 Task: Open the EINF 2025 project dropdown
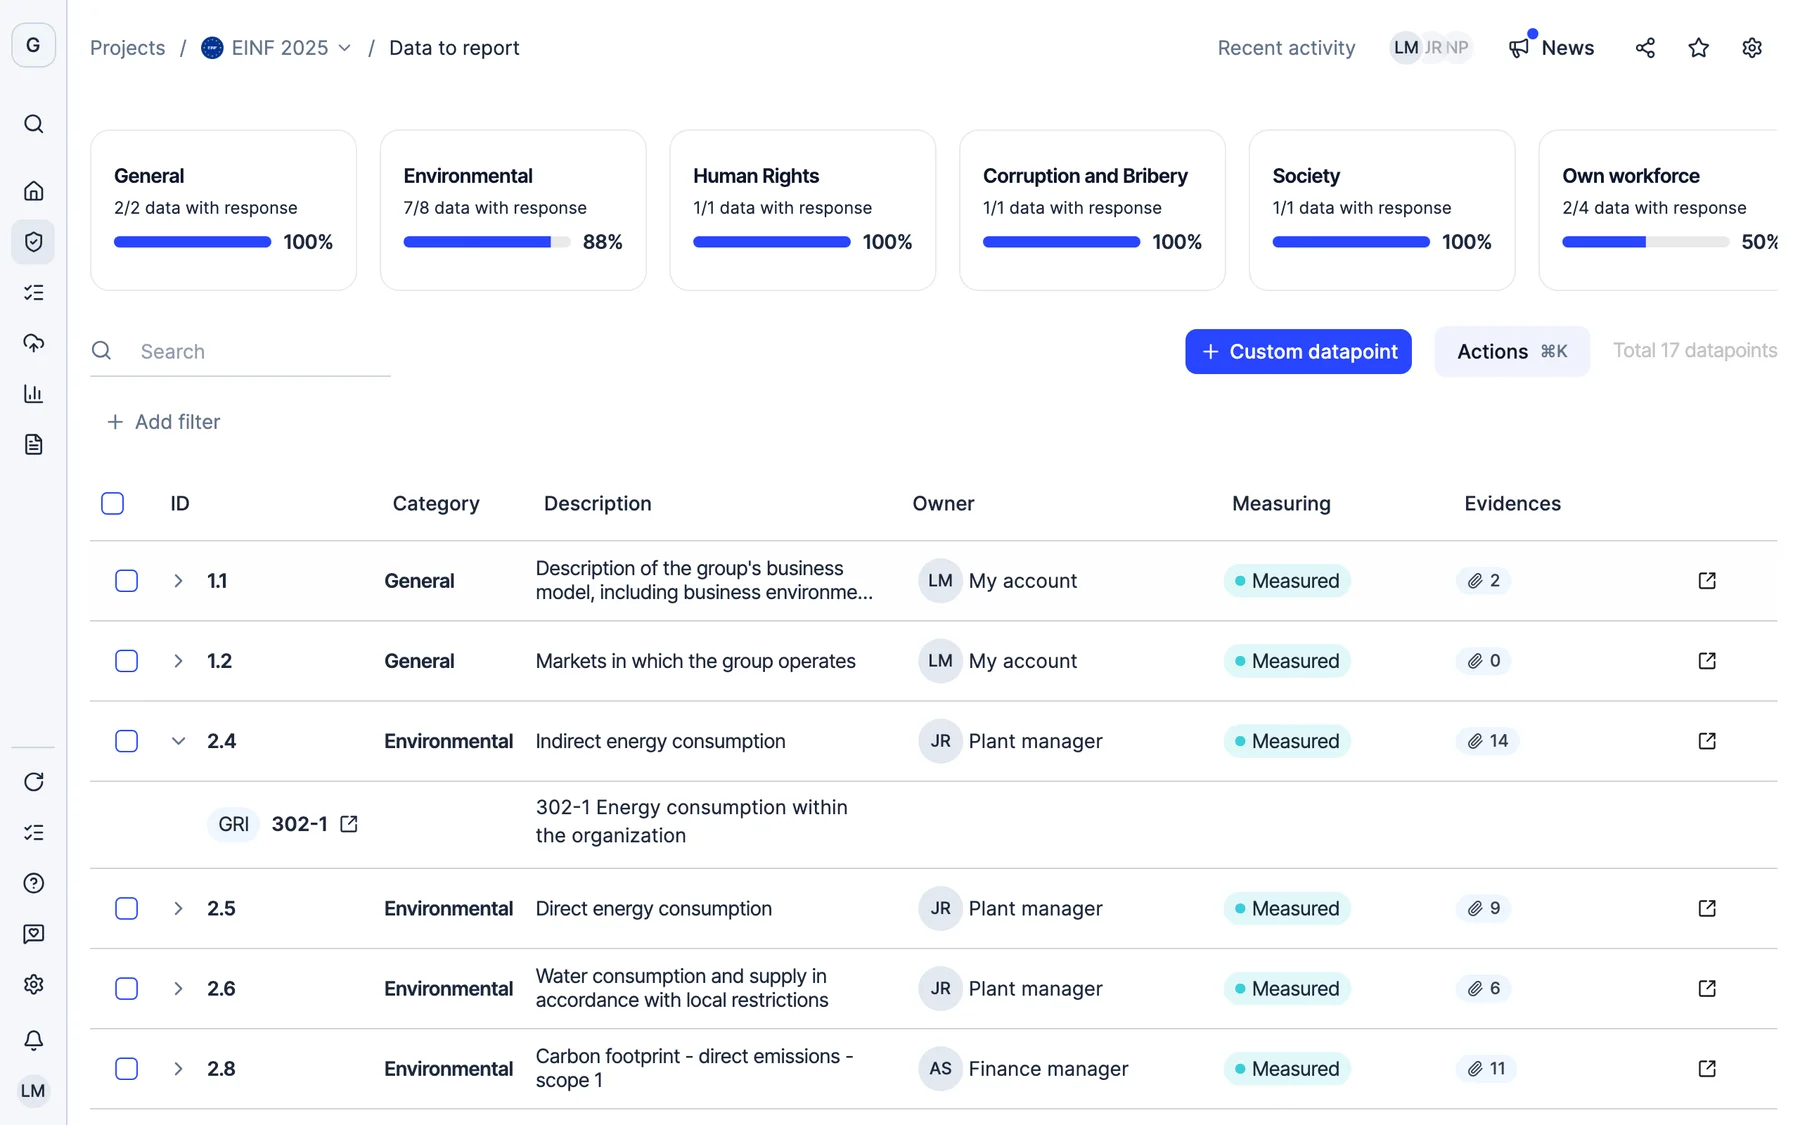(277, 48)
